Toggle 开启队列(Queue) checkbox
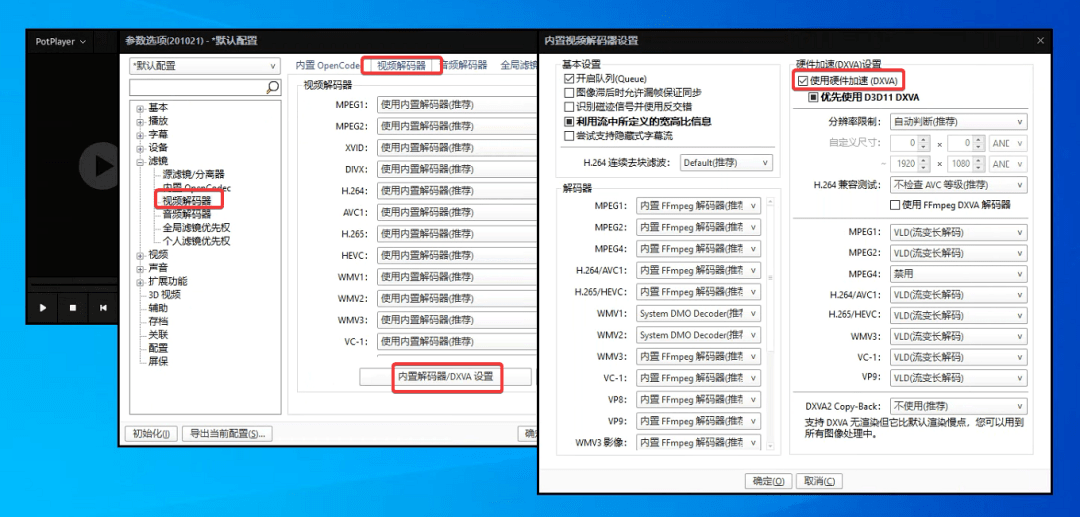The image size is (1080, 517). click(569, 79)
